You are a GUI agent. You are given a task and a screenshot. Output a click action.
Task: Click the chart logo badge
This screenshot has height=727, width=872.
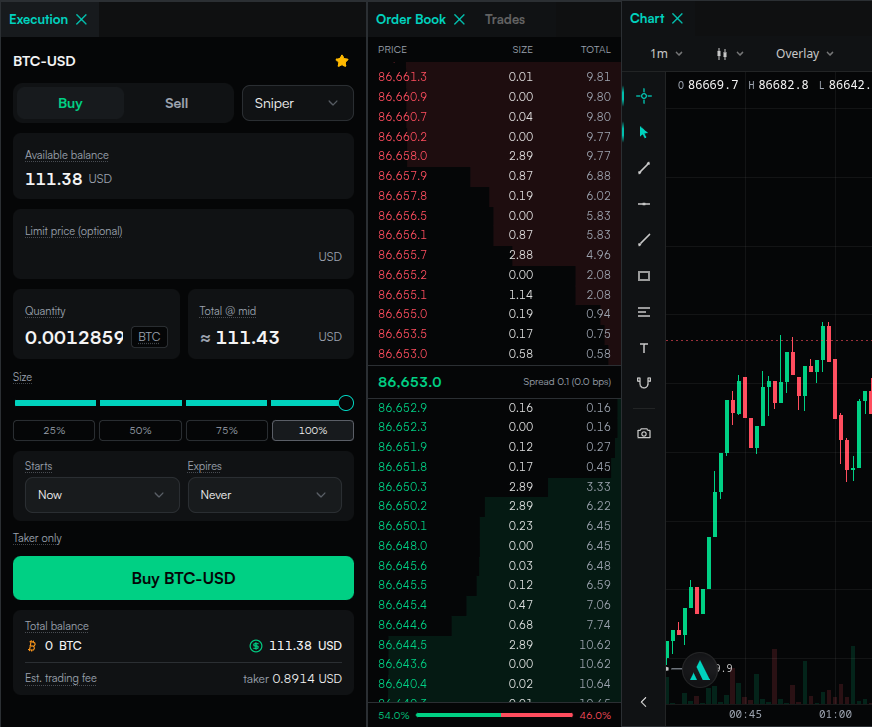pyautogui.click(x=699, y=670)
